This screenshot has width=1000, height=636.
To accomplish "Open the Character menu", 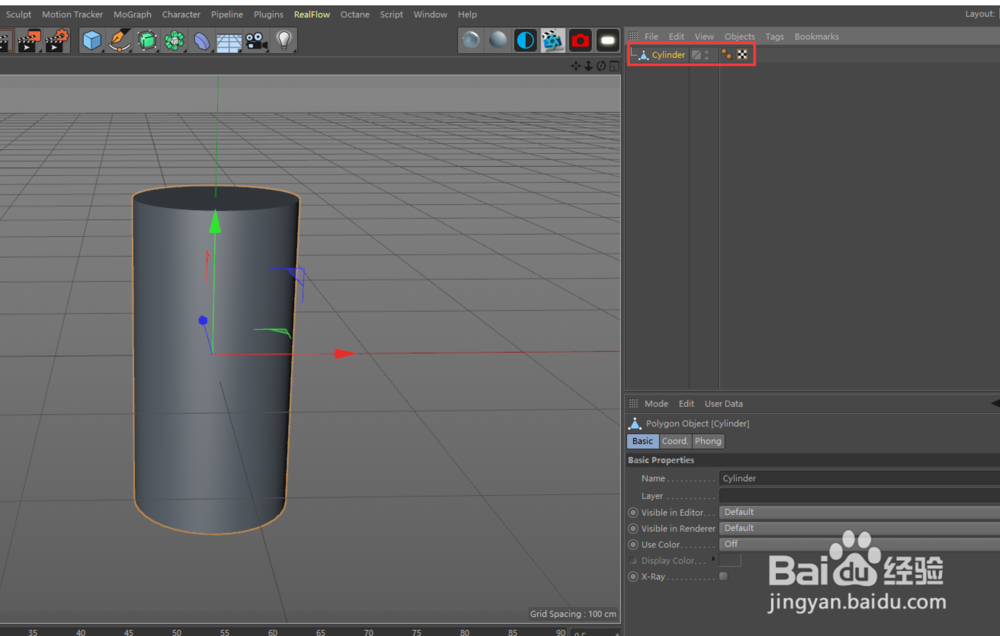I will tap(181, 14).
